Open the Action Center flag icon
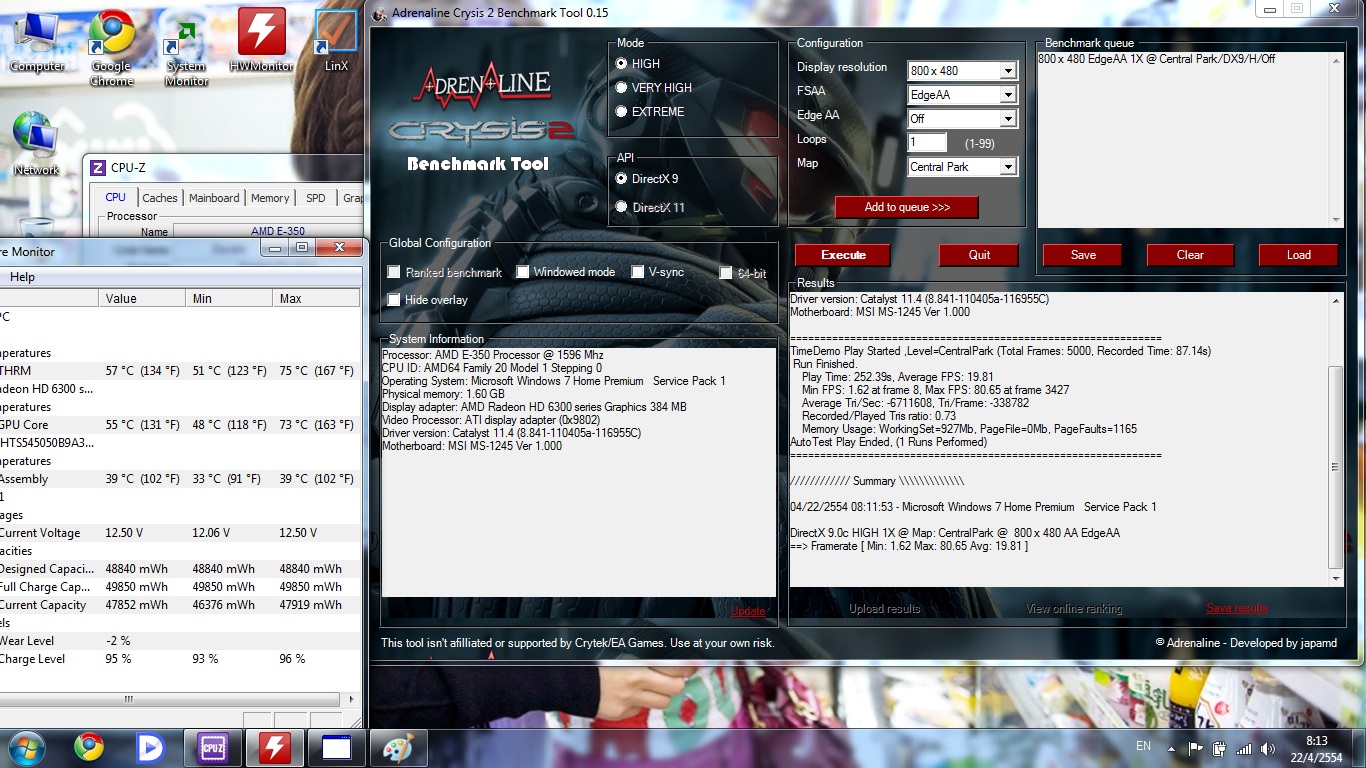Image resolution: width=1366 pixels, height=768 pixels. (x=1196, y=748)
